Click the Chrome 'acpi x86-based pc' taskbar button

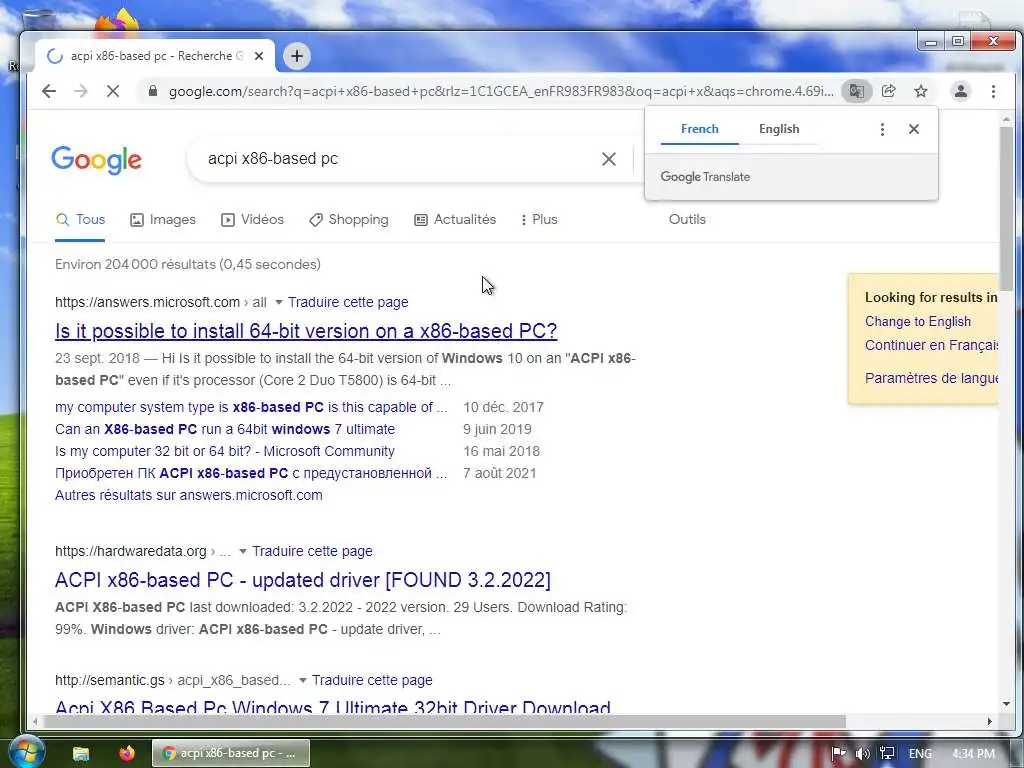pos(231,753)
